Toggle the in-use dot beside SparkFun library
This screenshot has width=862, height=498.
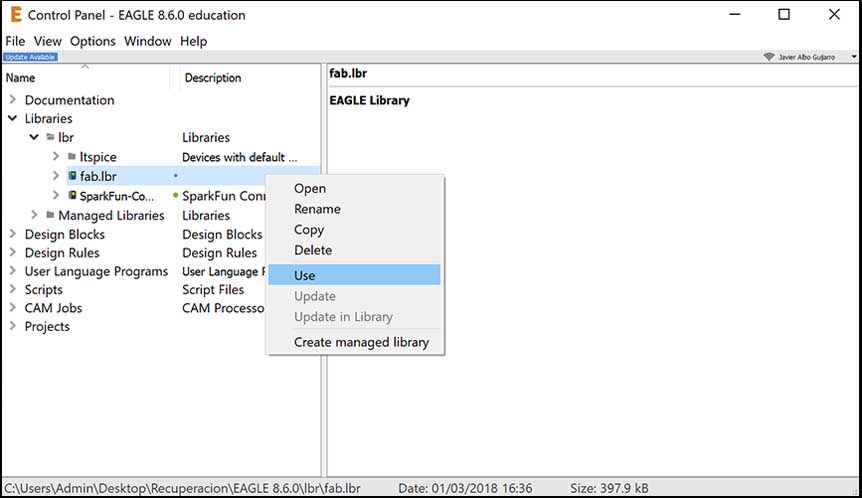click(175, 196)
